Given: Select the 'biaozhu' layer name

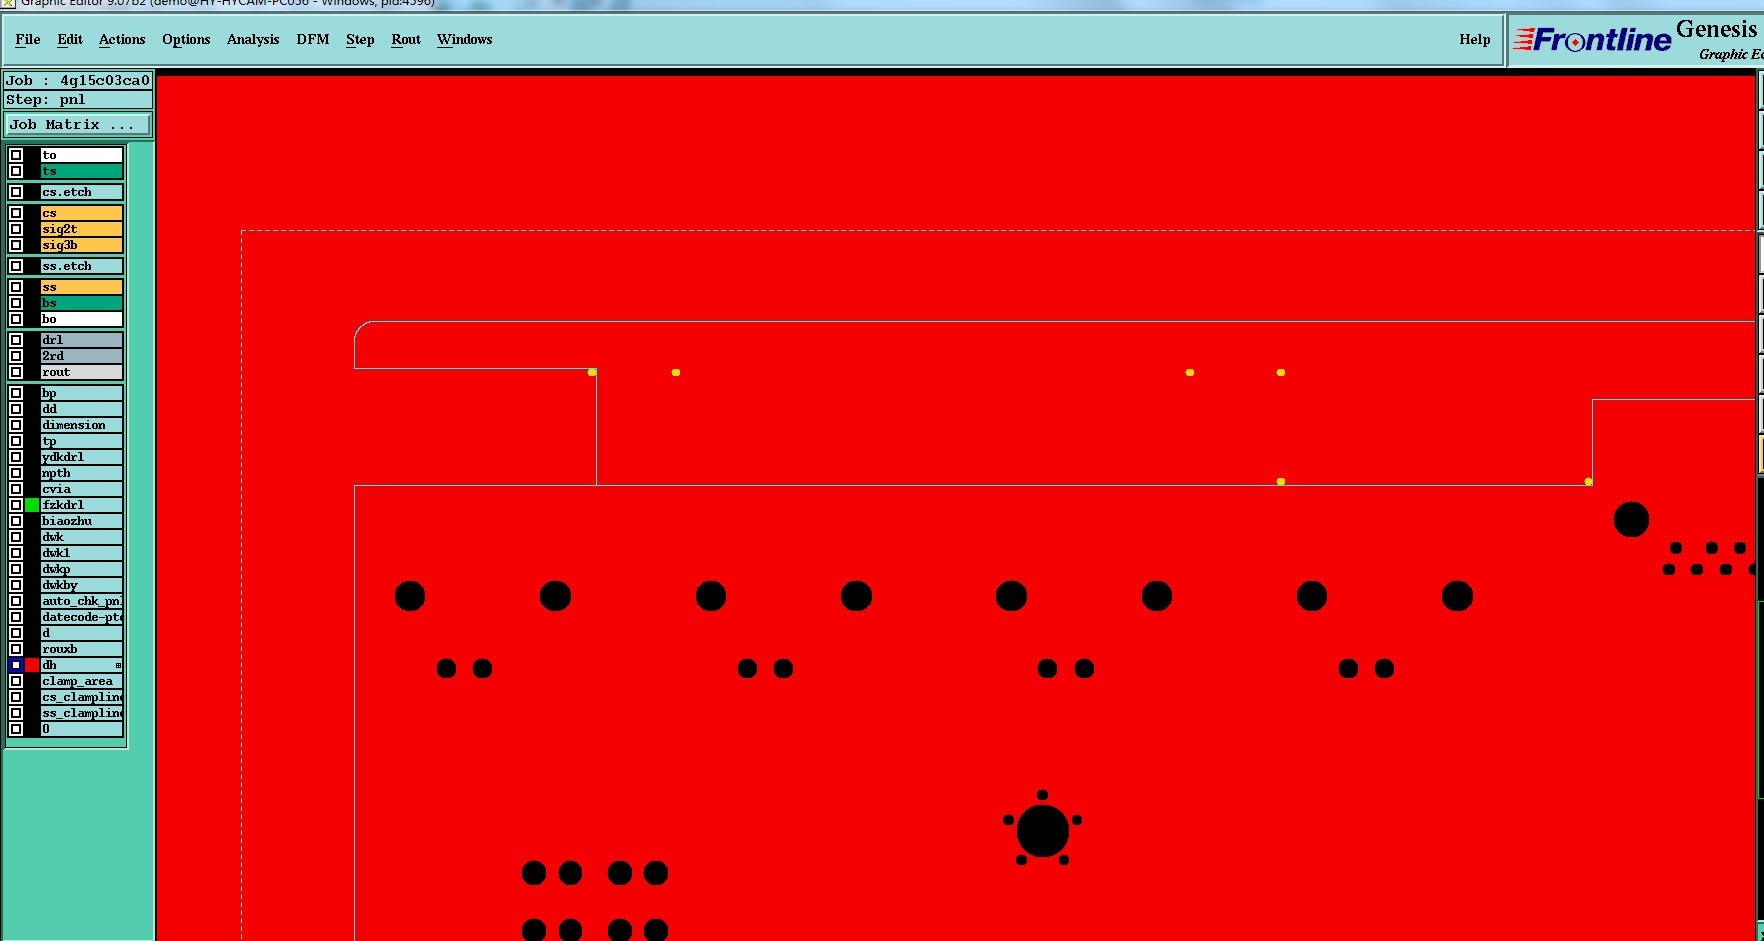Looking at the screenshot, I should [x=81, y=521].
